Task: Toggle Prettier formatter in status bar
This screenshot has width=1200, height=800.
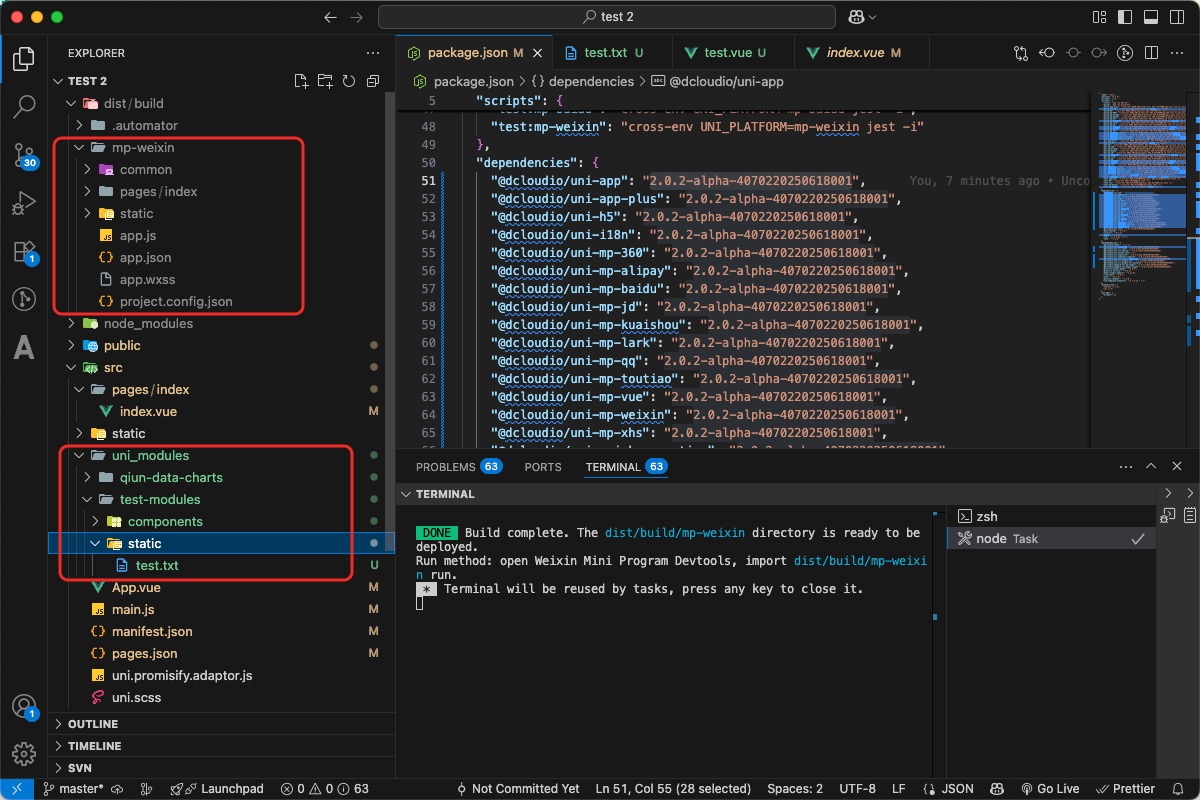Action: [x=1125, y=789]
